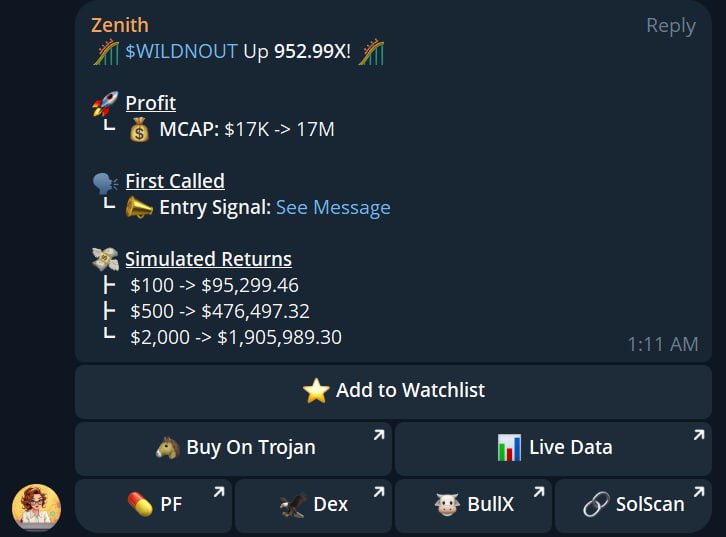Click the horse icon on Trojan button

(168, 448)
